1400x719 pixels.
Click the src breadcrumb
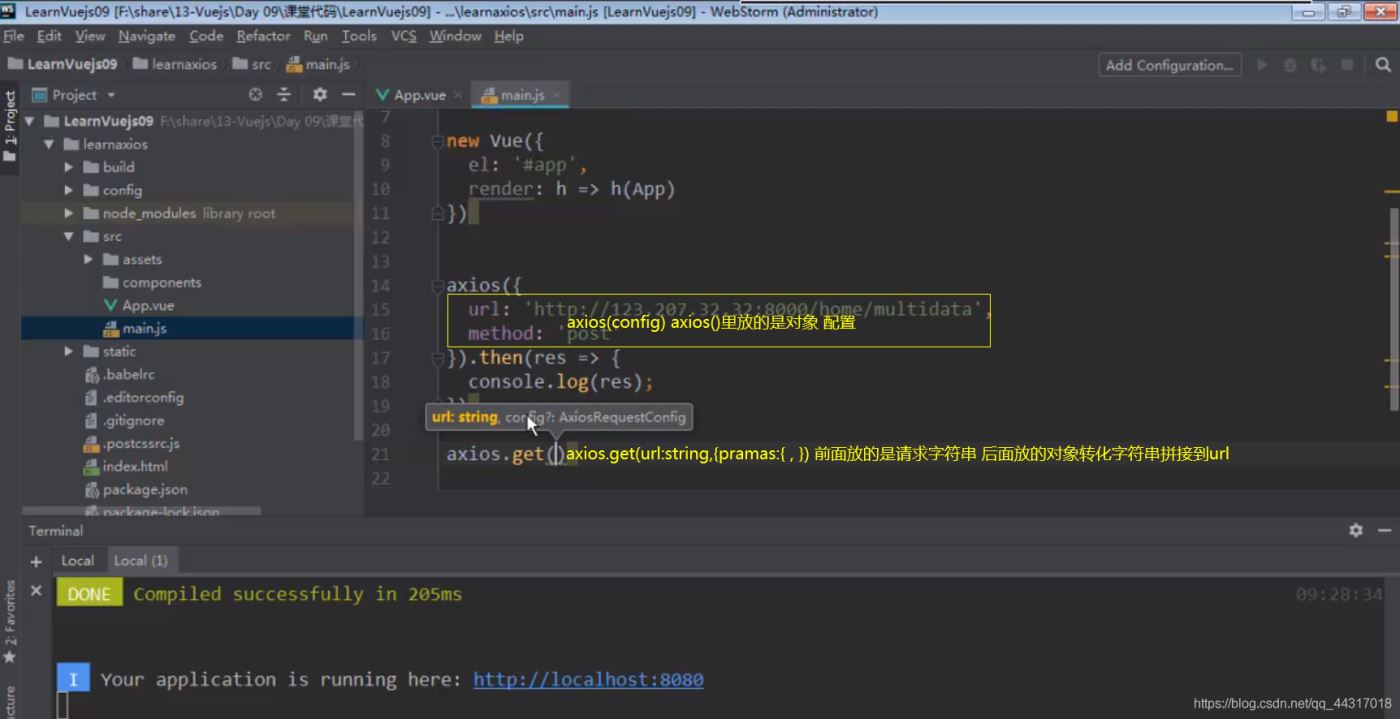[252, 64]
